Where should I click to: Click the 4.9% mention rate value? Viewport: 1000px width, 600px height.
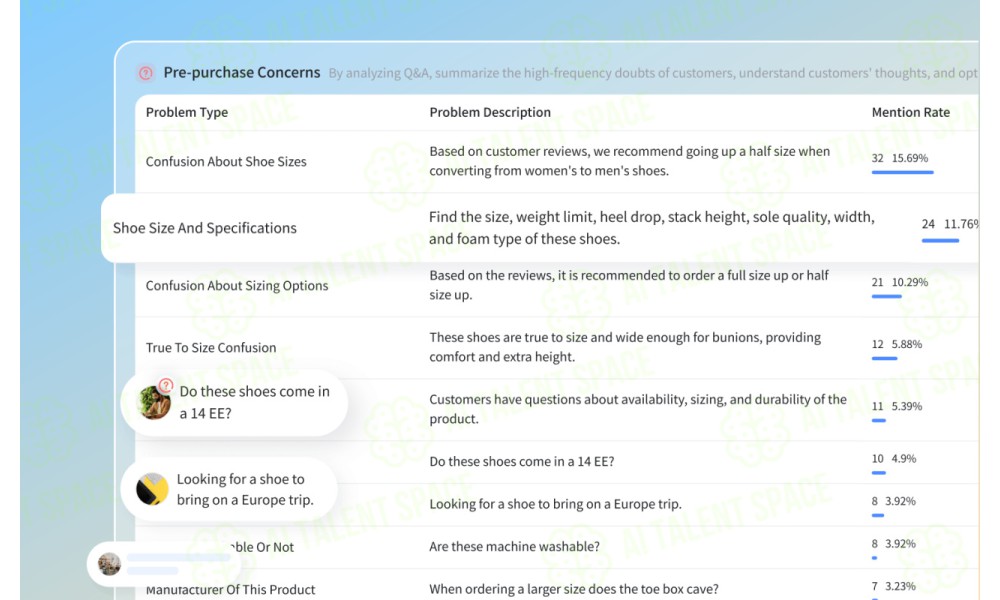pos(904,458)
